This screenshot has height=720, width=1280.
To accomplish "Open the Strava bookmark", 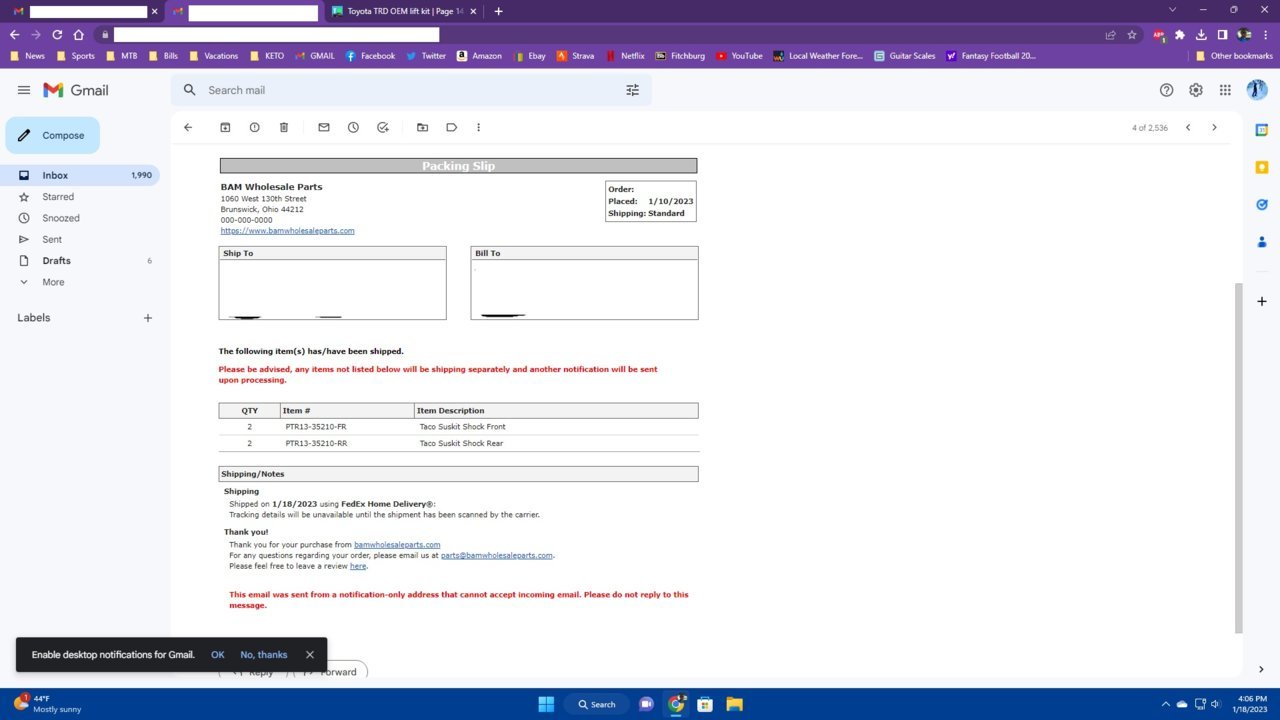I will click(x=575, y=56).
